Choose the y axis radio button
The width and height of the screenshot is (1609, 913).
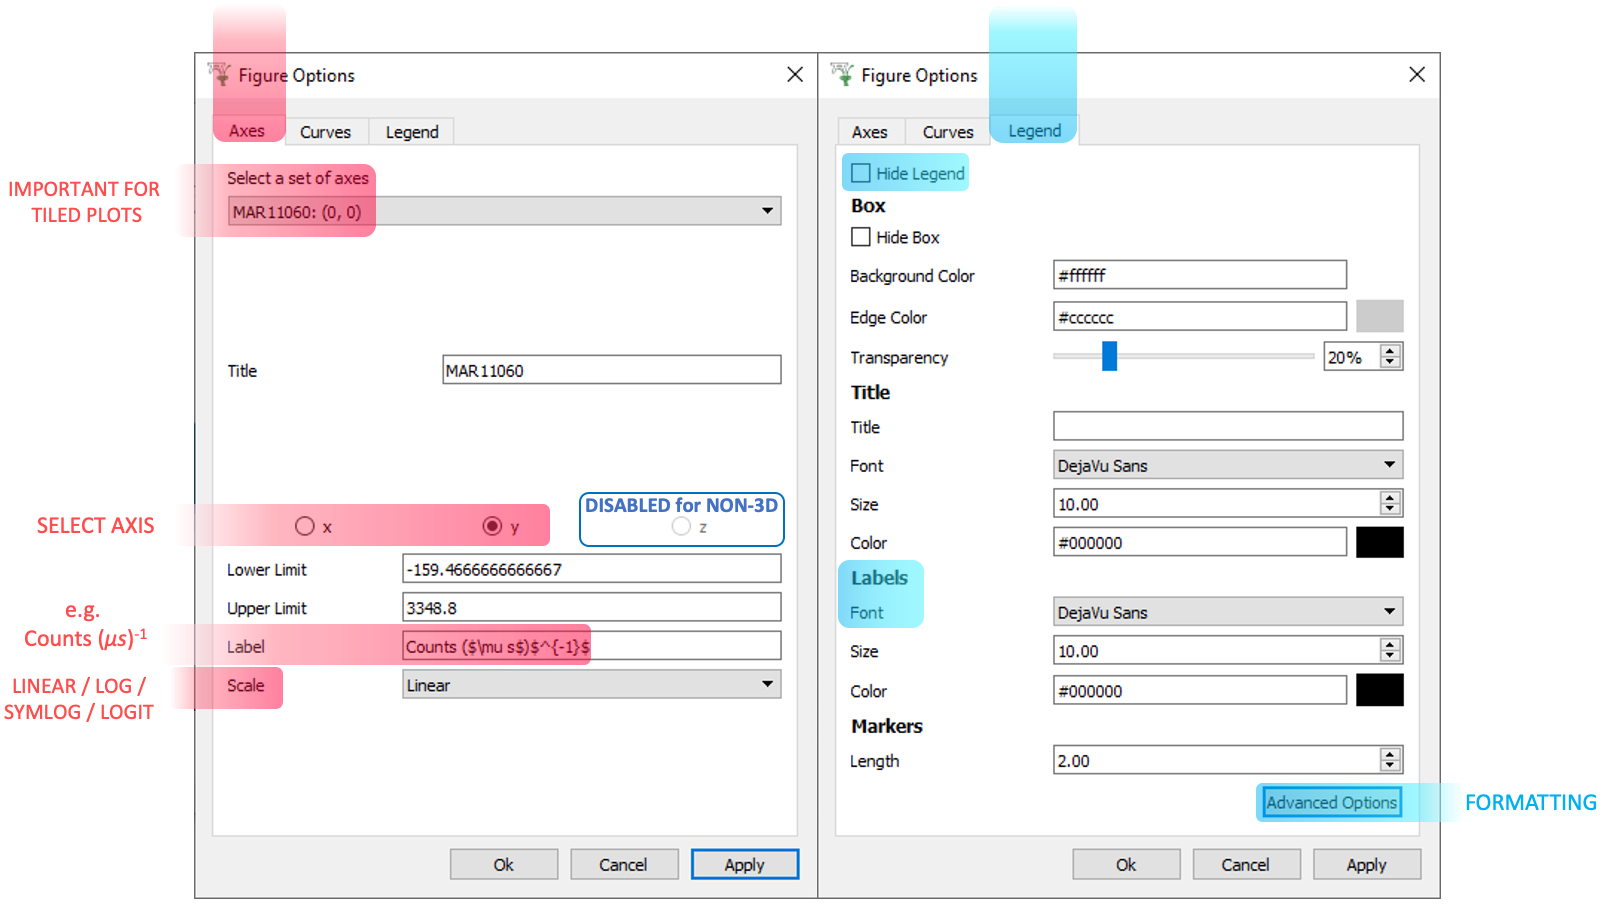[x=492, y=526]
